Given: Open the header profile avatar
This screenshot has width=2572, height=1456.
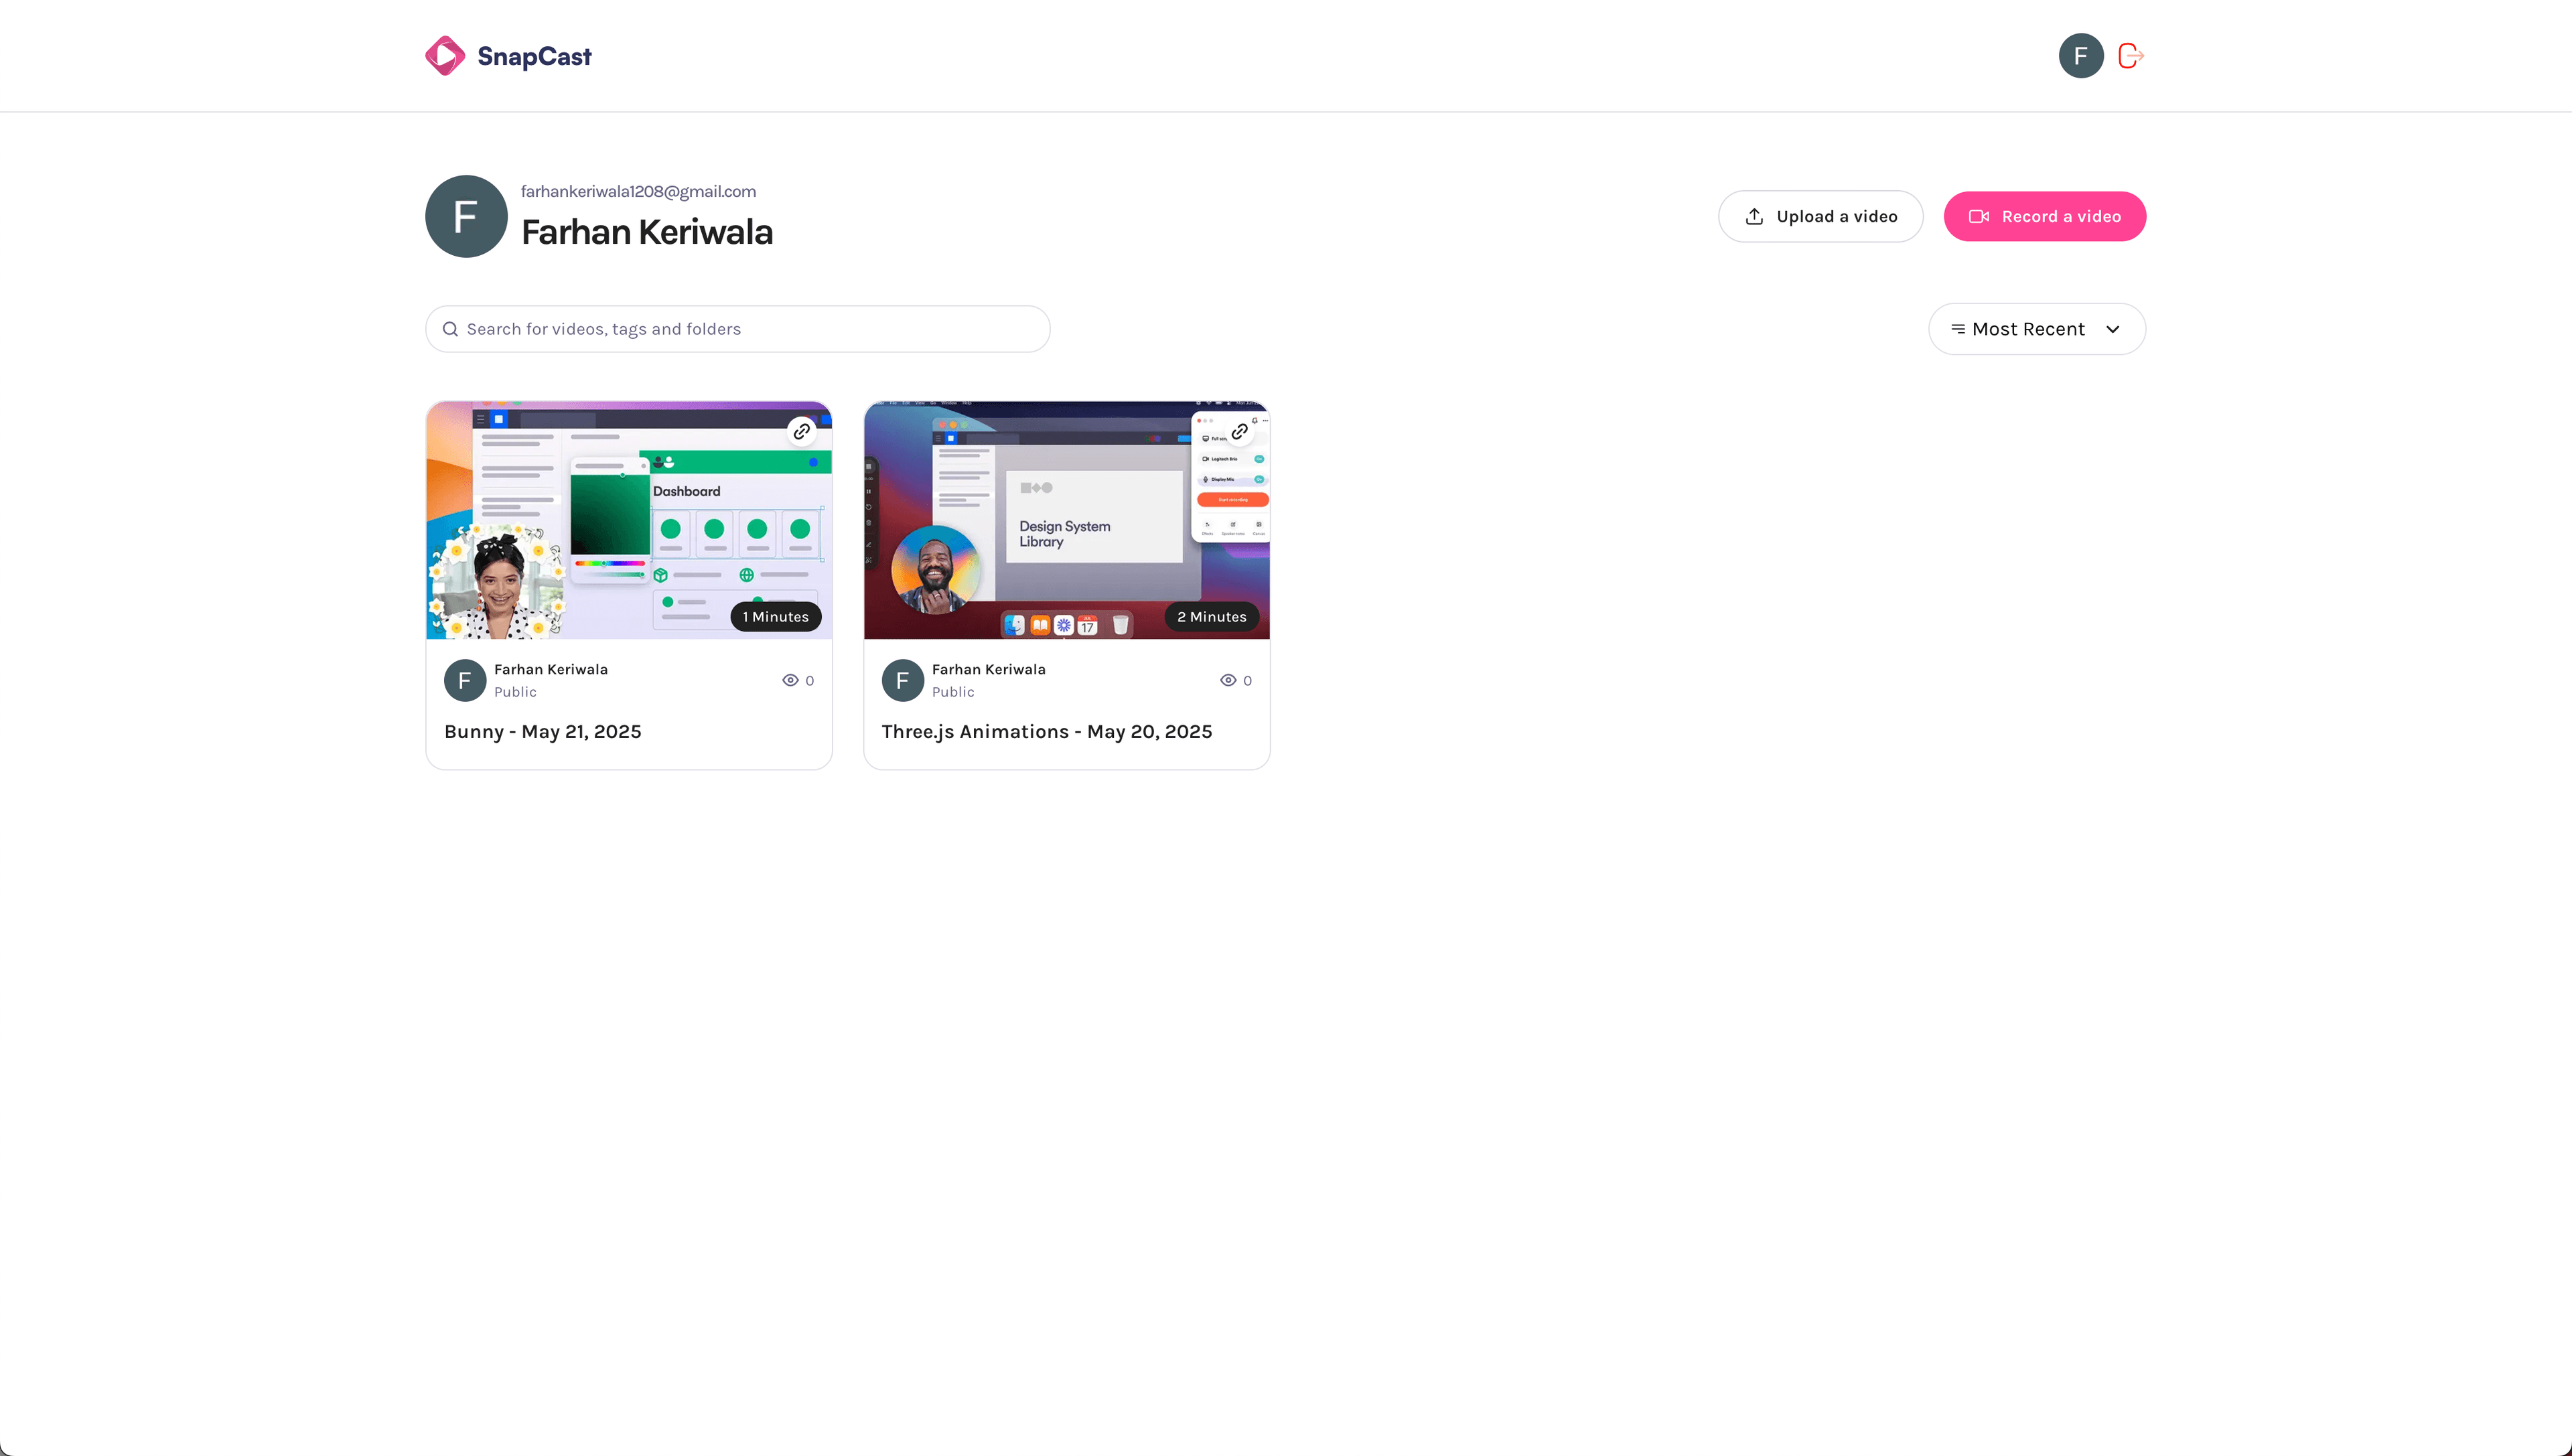Looking at the screenshot, I should 2080,56.
